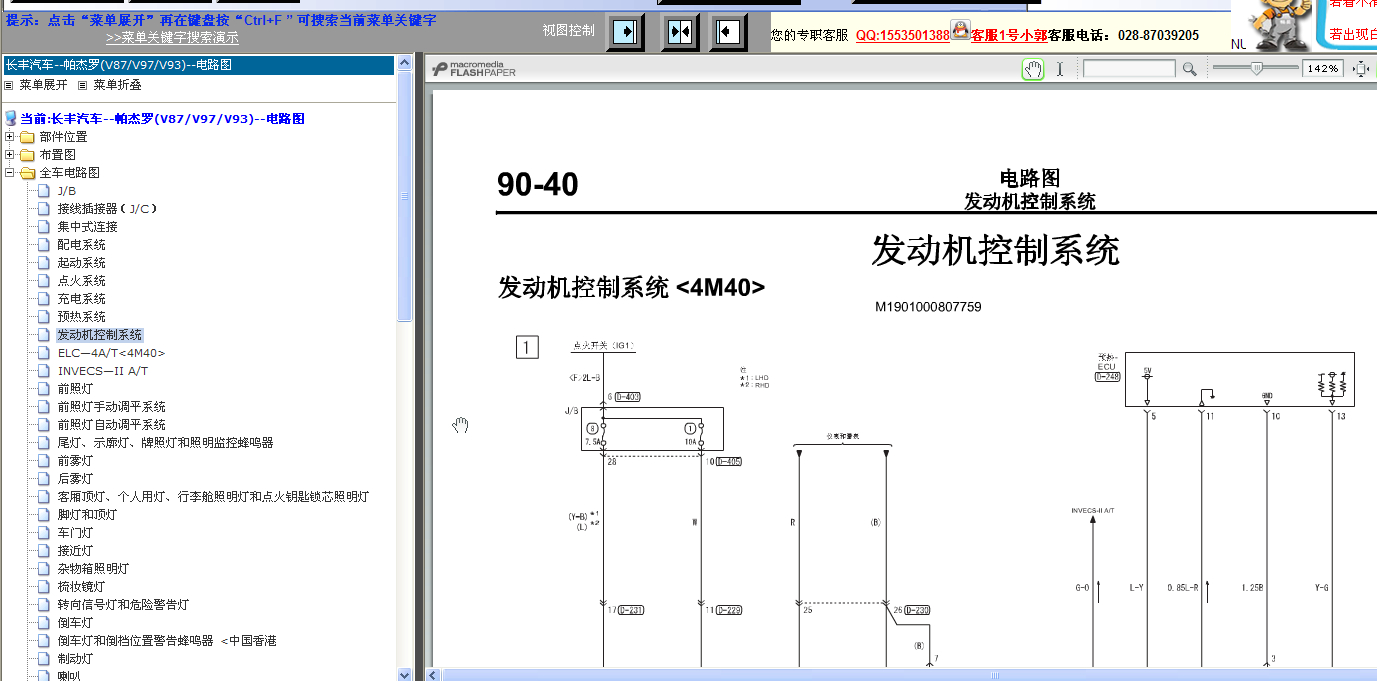This screenshot has height=681, width=1377.
Task: Expand the 布置图 tree node
Action: (10, 155)
